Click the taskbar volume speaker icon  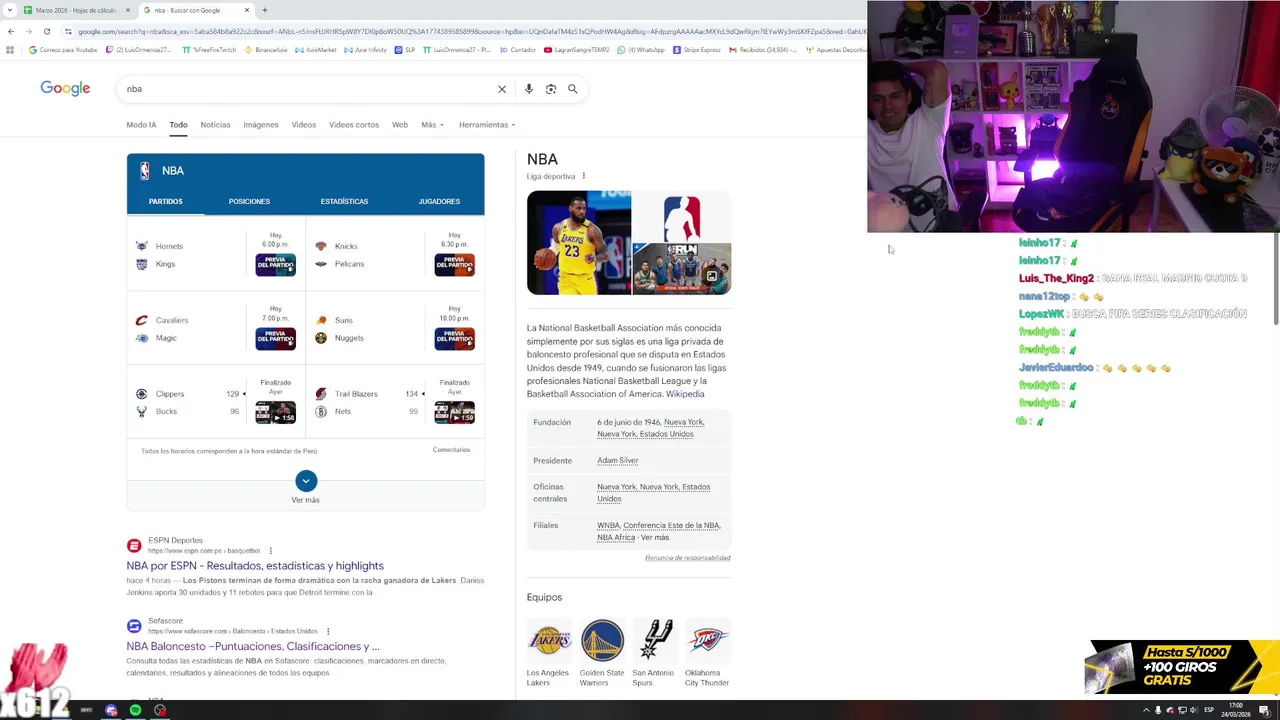pos(1194,710)
